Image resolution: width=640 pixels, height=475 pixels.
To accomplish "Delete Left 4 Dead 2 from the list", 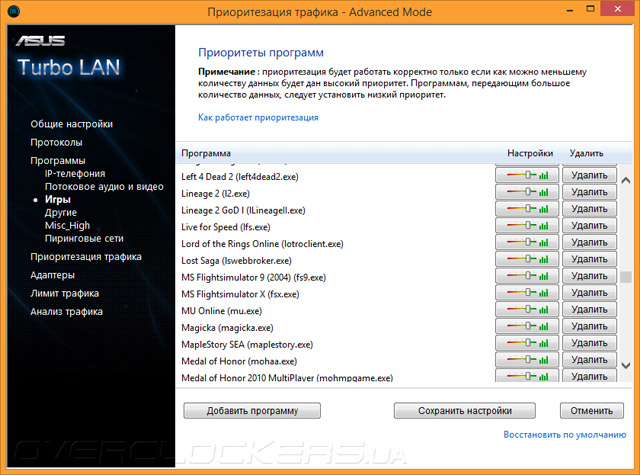I will 589,175.
